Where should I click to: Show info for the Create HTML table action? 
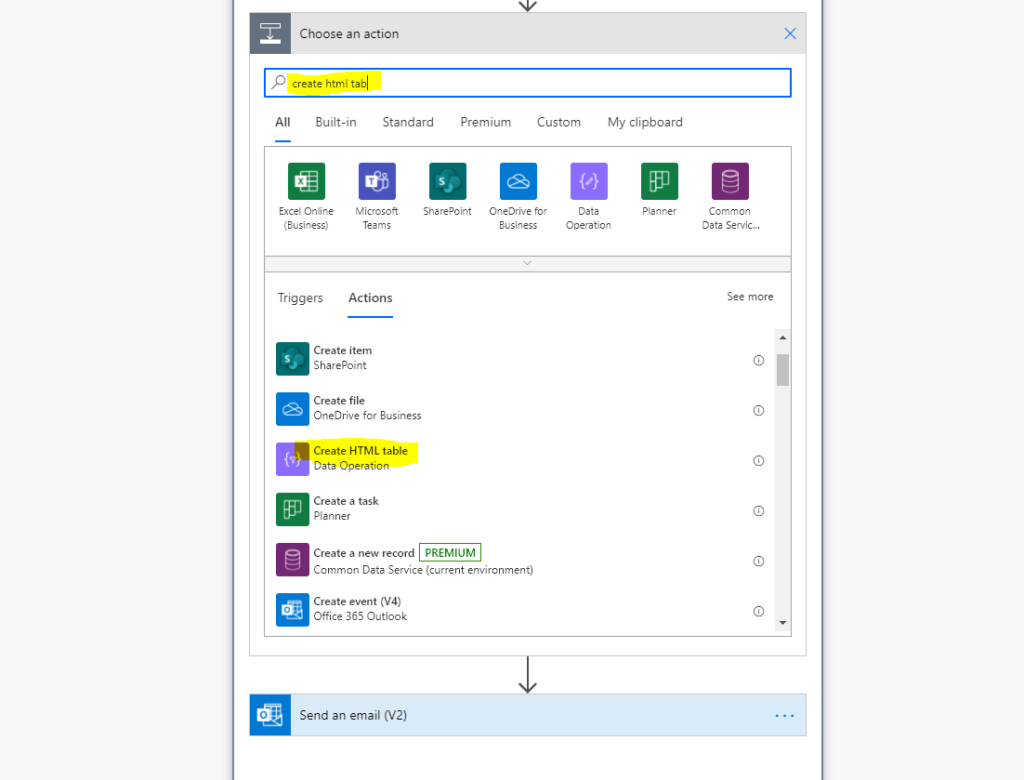point(758,461)
